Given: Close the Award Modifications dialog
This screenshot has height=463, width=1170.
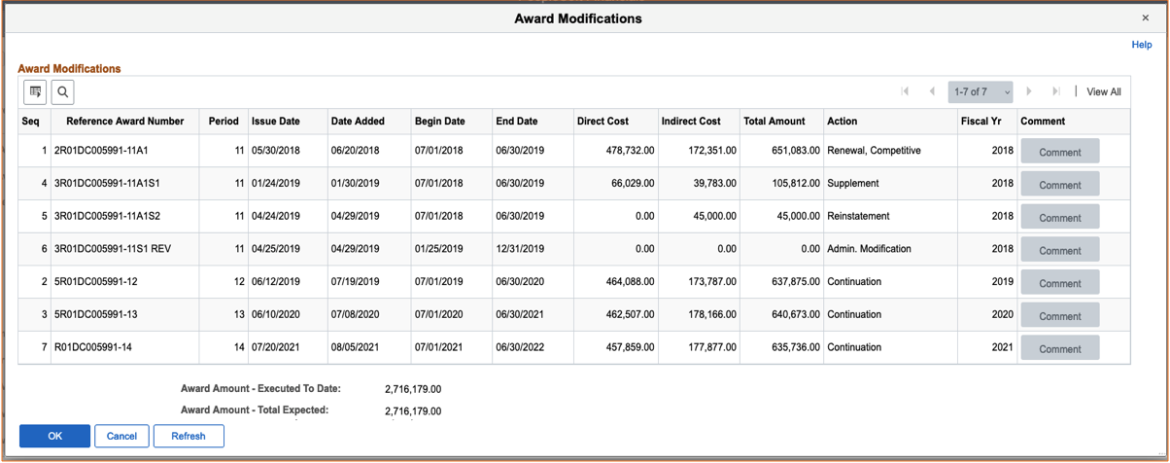Looking at the screenshot, I should tap(1145, 18).
